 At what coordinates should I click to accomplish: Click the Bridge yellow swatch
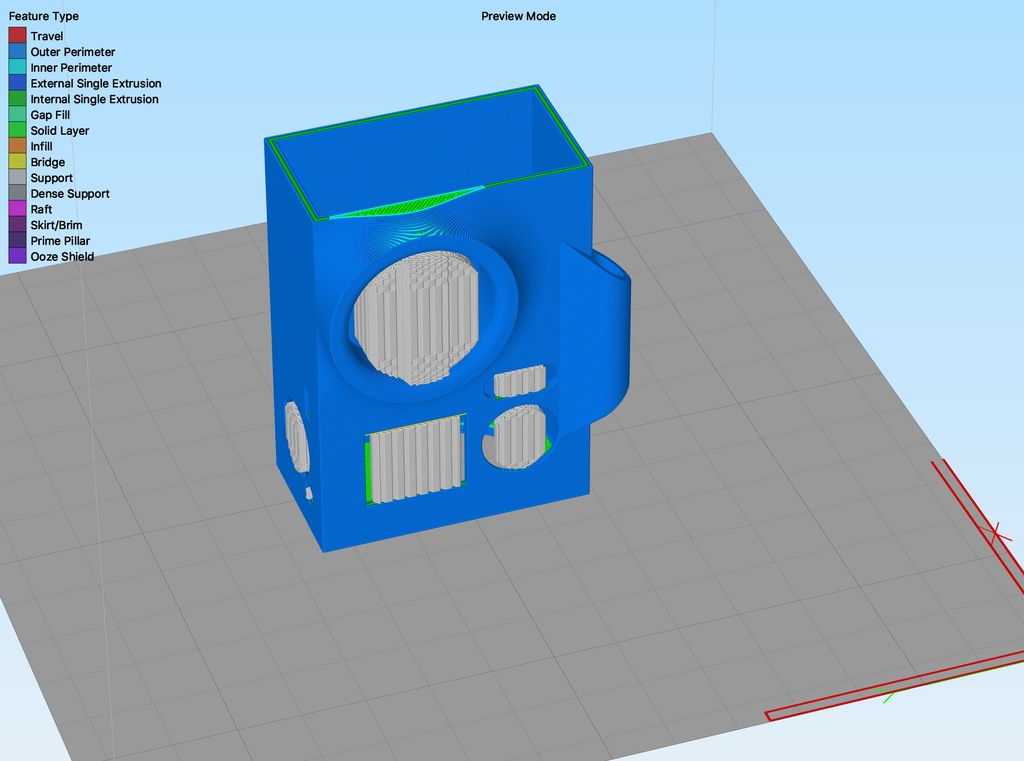[x=17, y=161]
